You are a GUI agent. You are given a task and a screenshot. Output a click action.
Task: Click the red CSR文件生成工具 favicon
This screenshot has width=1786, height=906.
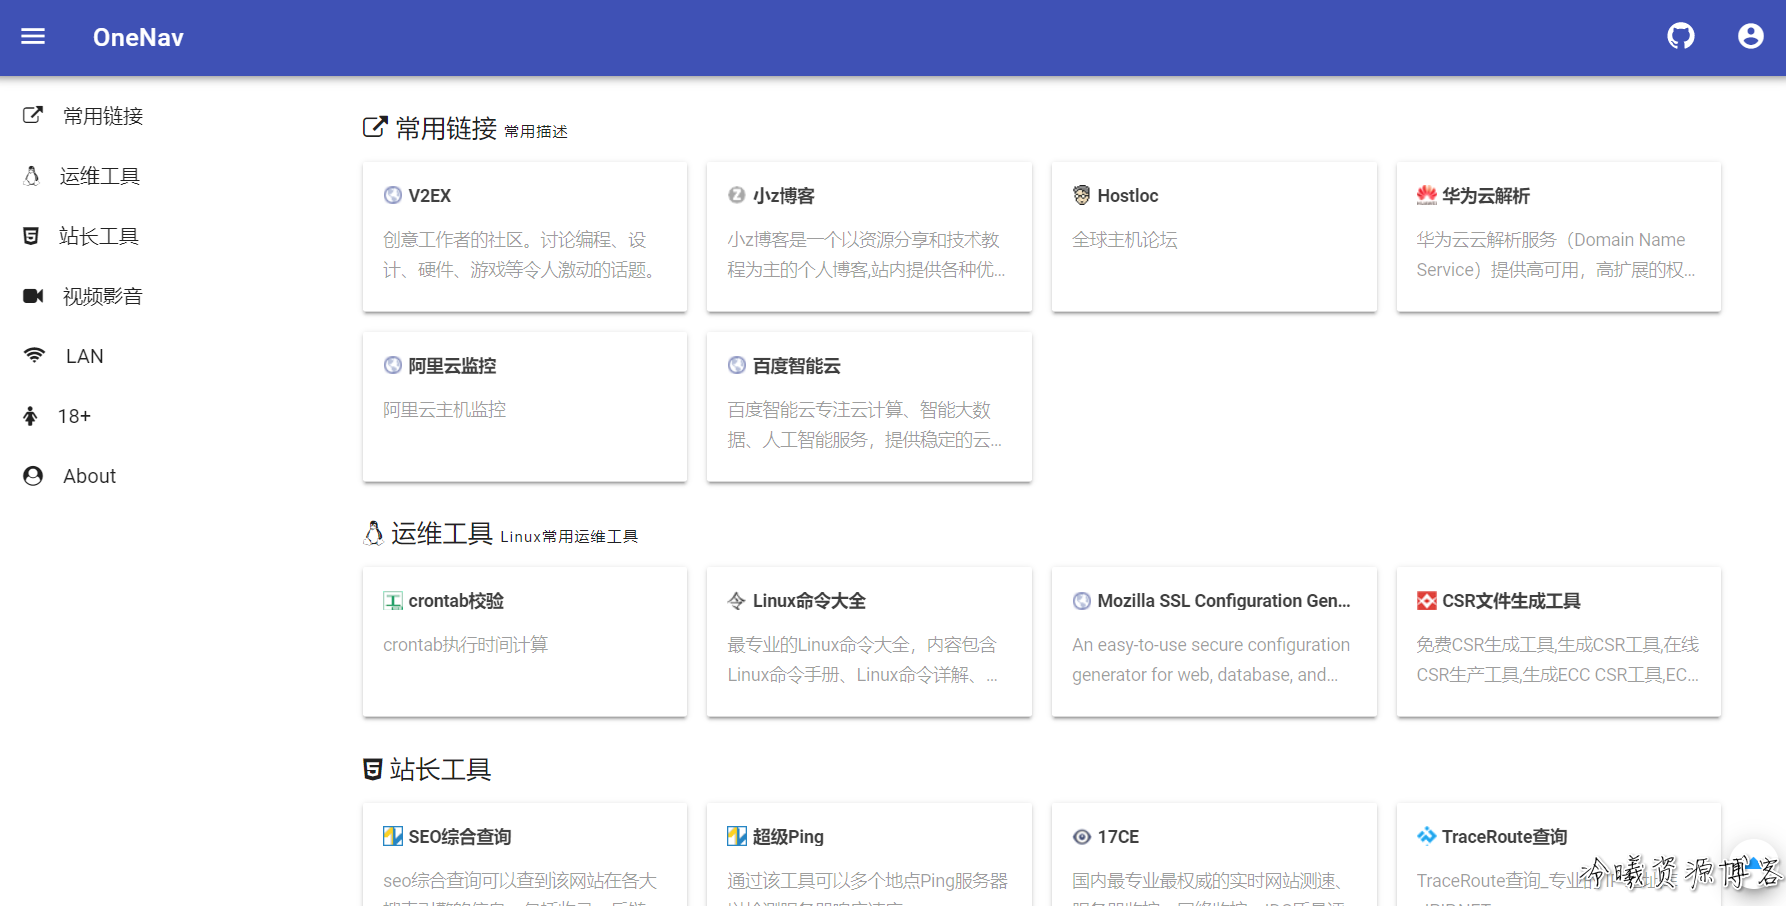point(1427,601)
